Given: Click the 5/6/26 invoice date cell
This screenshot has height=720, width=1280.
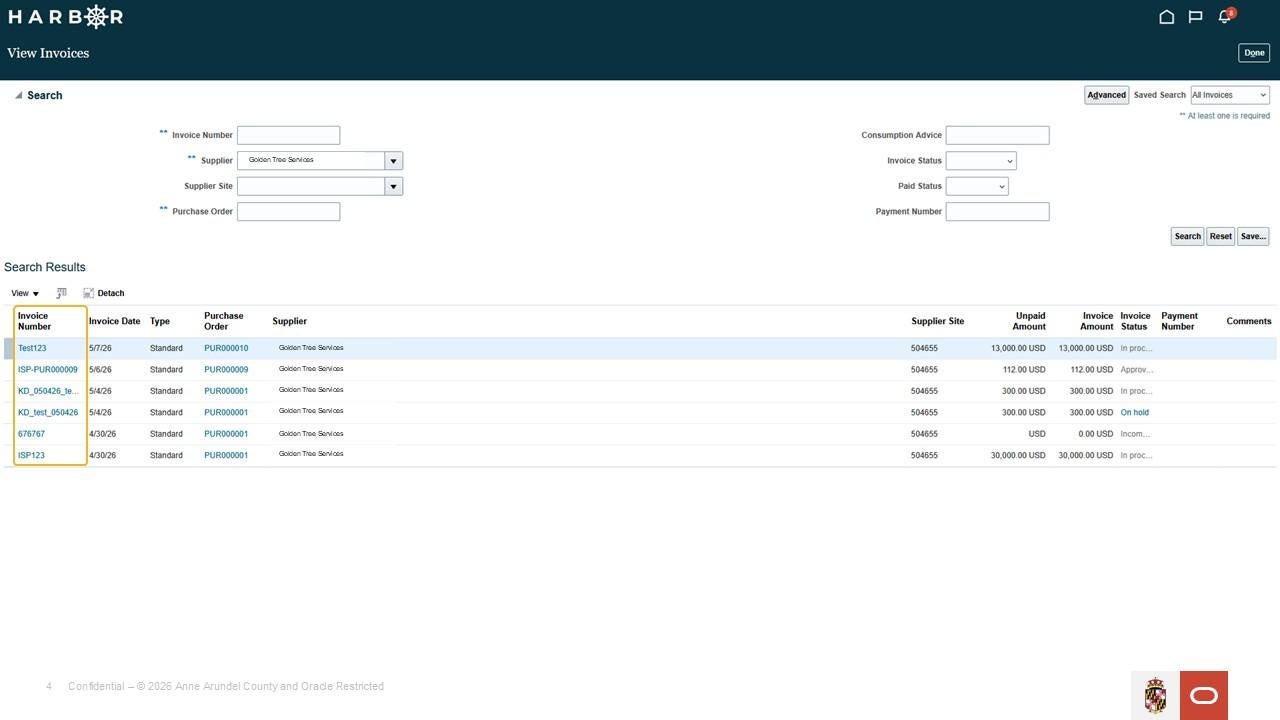Looking at the screenshot, I should tap(100, 370).
